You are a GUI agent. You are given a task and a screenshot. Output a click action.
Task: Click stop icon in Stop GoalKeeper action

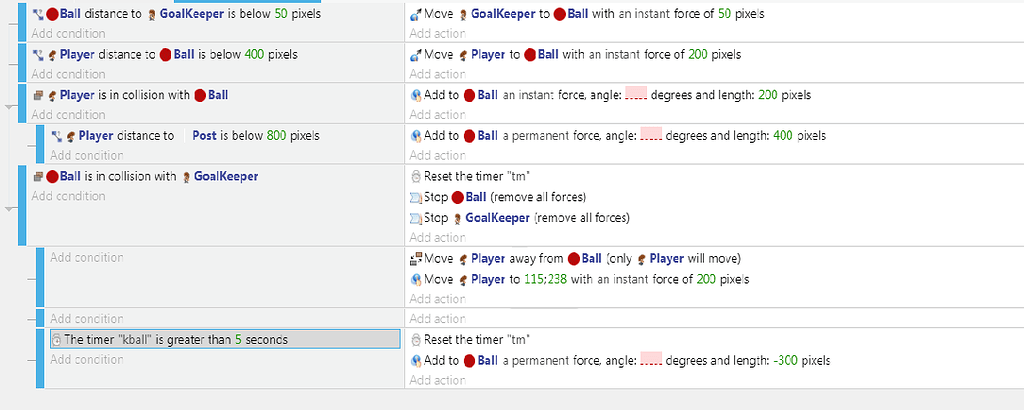tap(415, 218)
